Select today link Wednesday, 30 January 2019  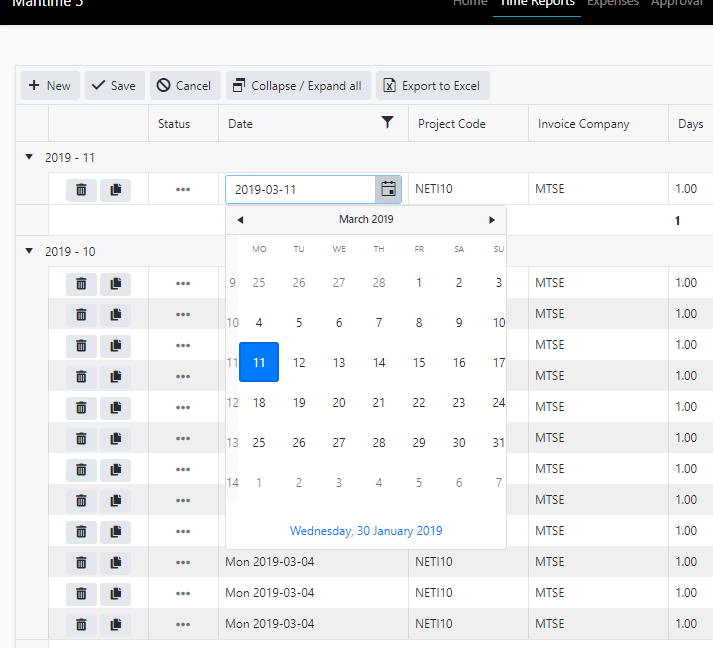tap(366, 531)
